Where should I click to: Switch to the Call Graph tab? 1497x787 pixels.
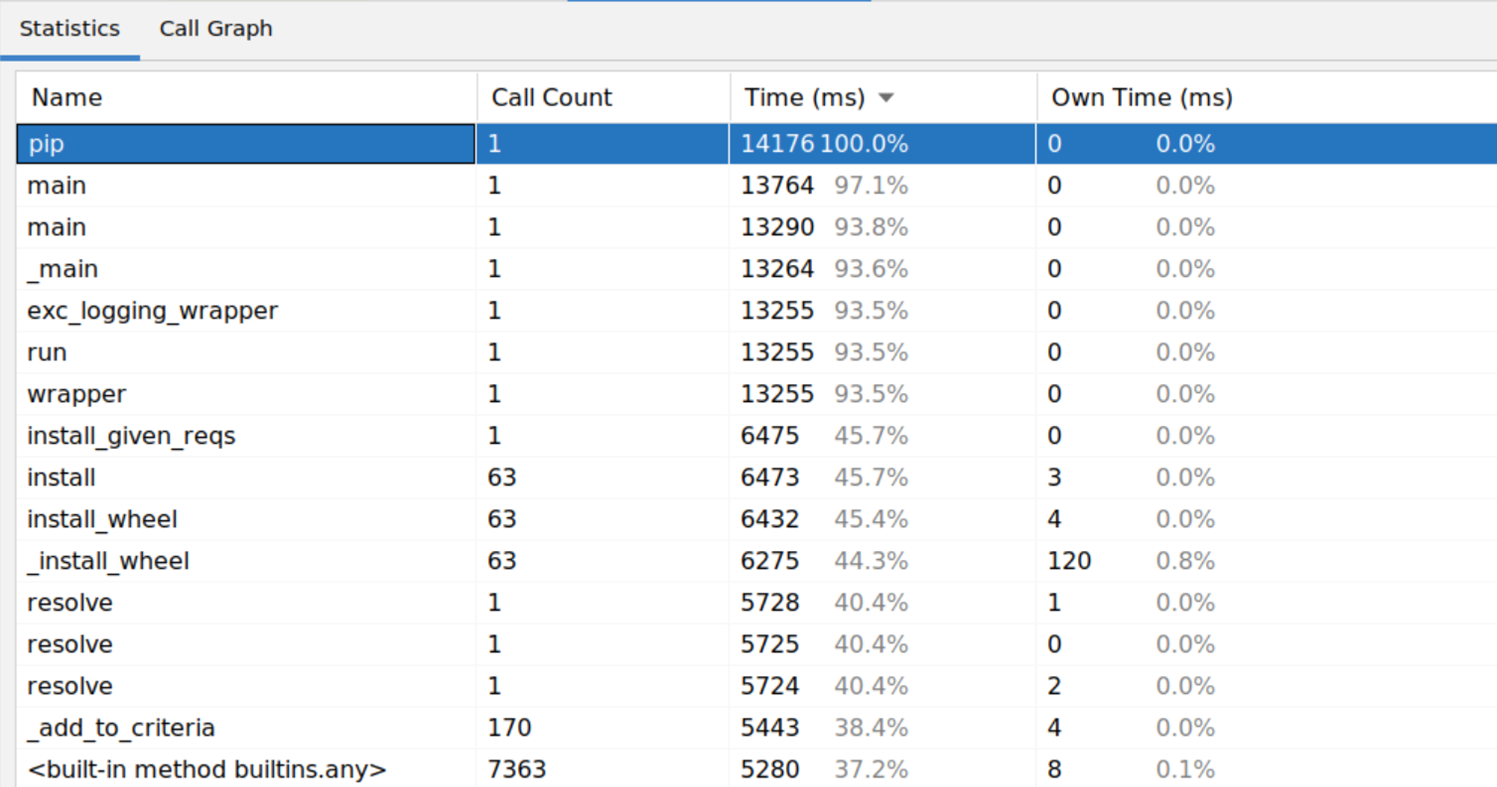215,28
